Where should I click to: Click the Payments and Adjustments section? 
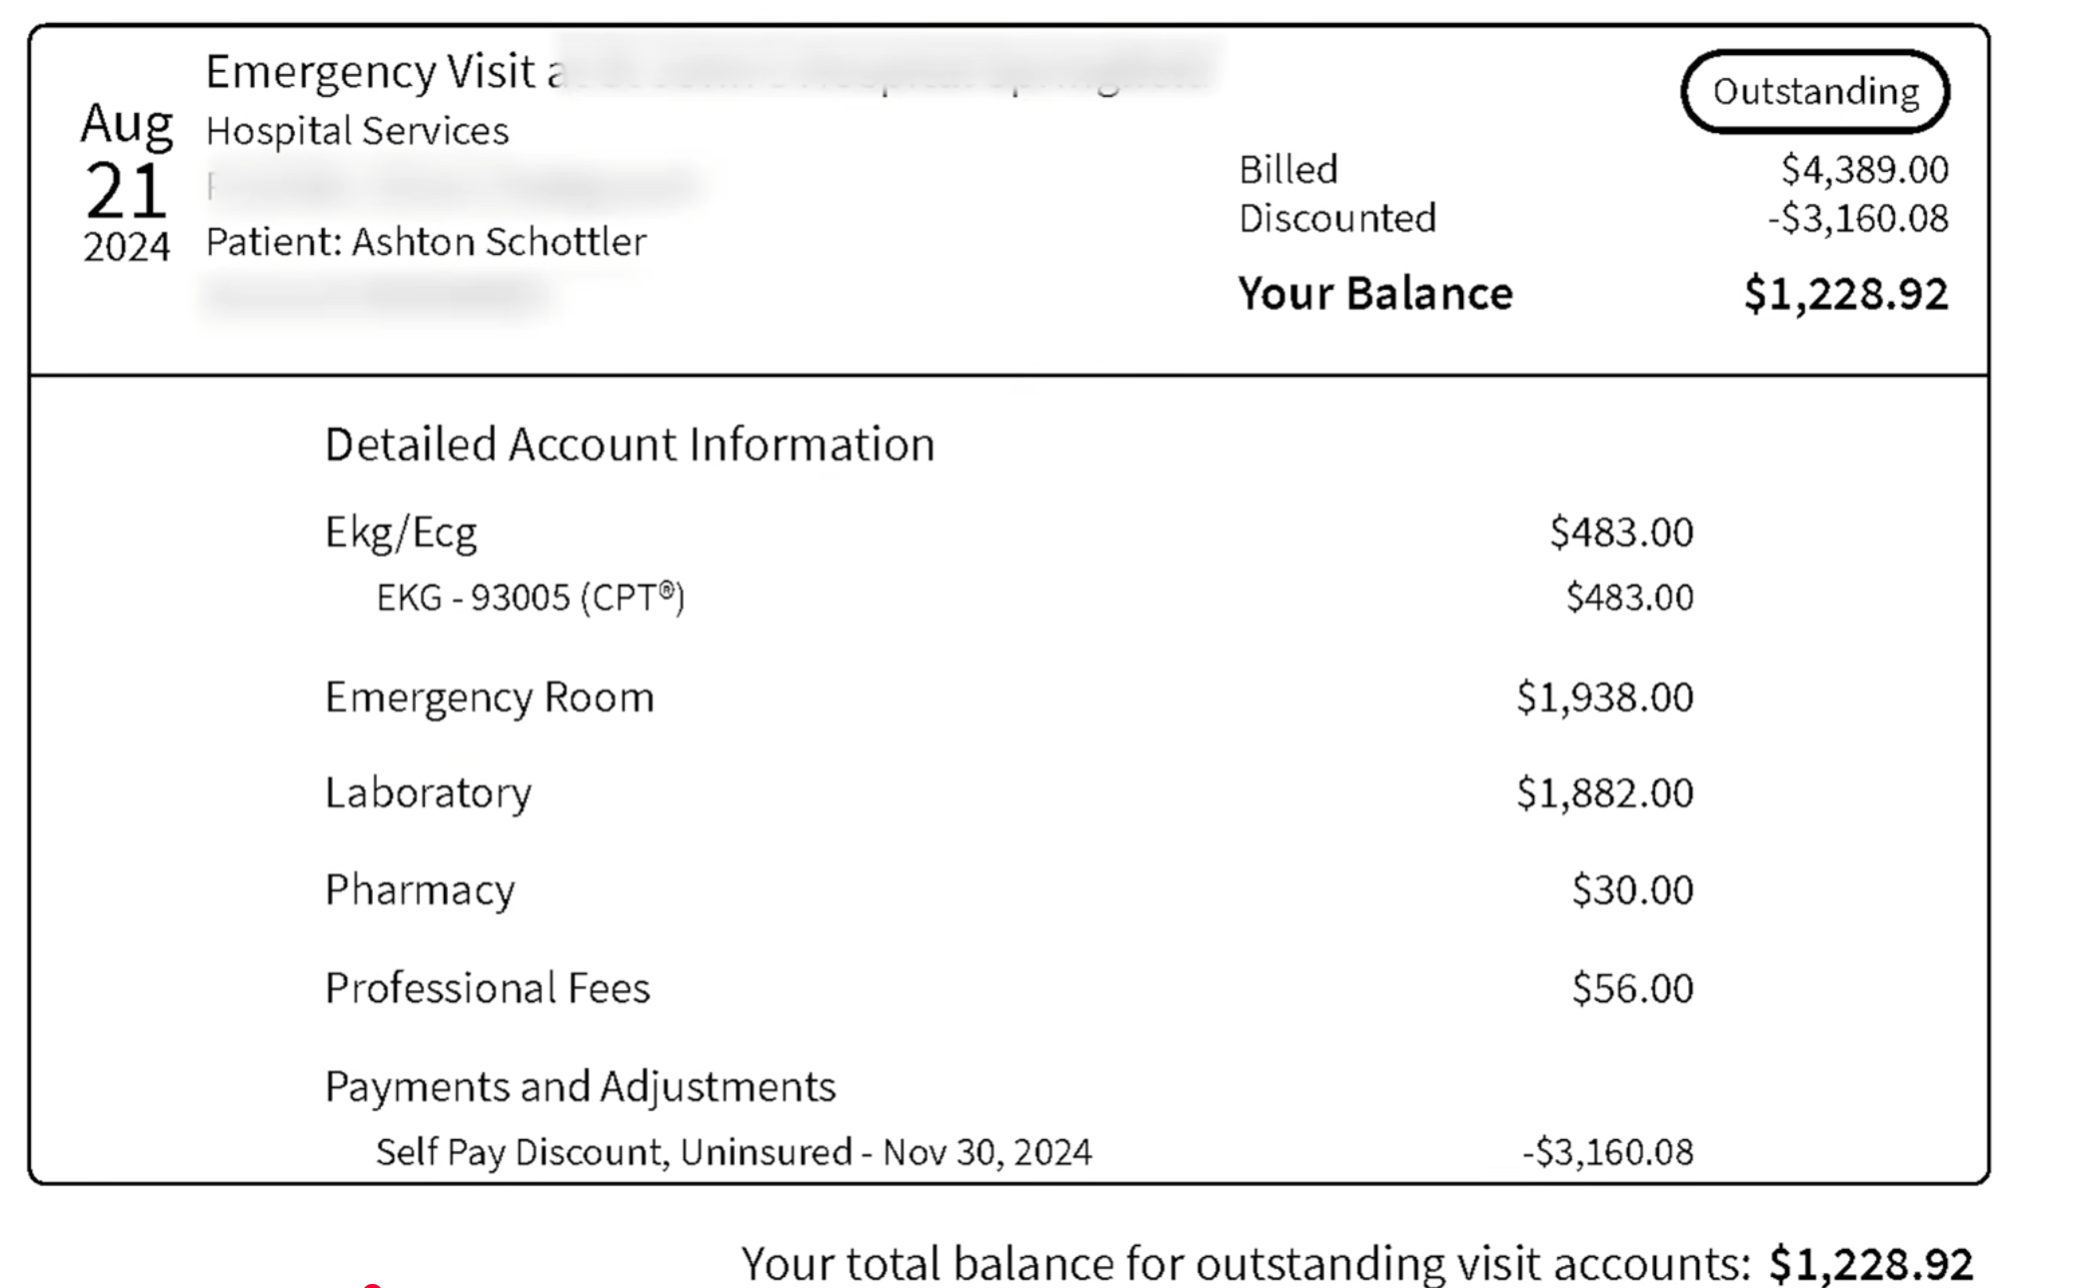(x=580, y=1086)
